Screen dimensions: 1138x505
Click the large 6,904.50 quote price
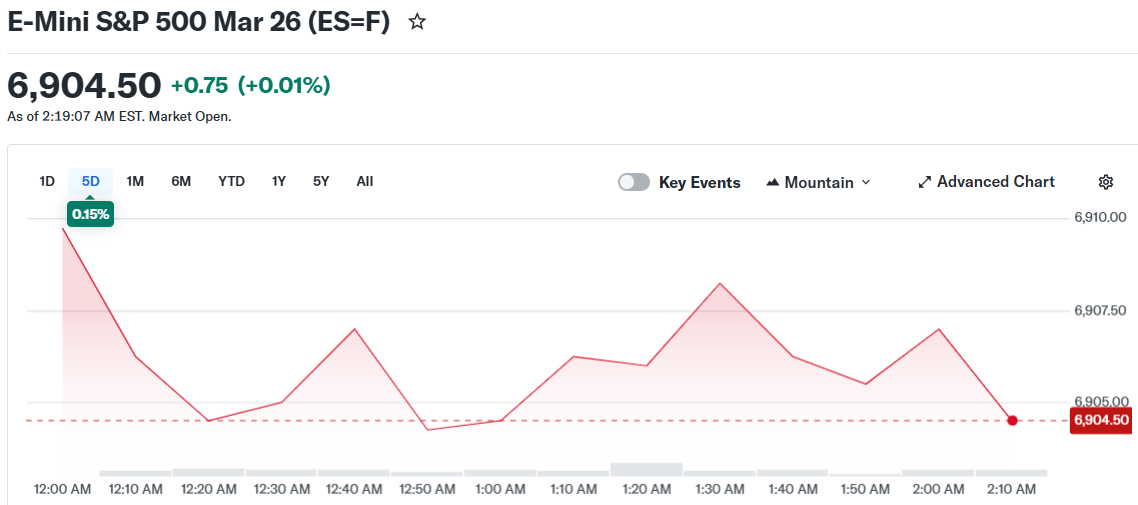(x=84, y=86)
